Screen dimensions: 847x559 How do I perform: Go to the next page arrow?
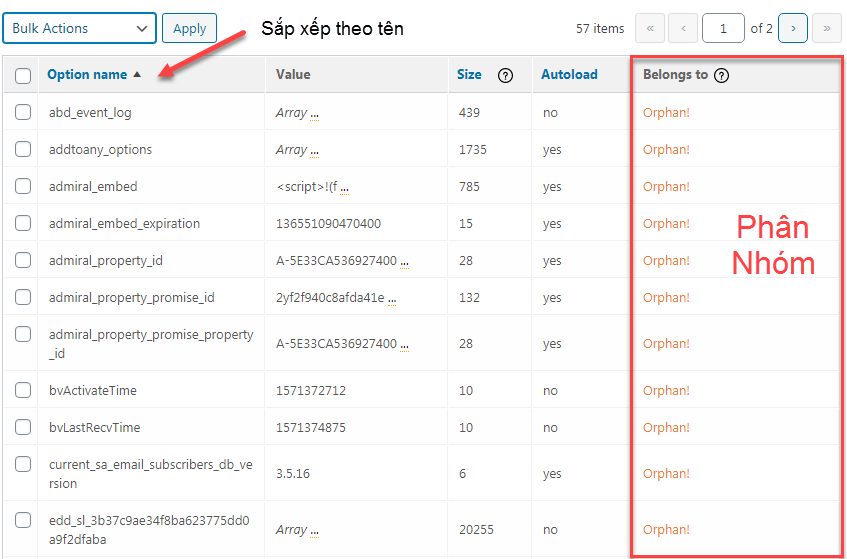(x=792, y=28)
